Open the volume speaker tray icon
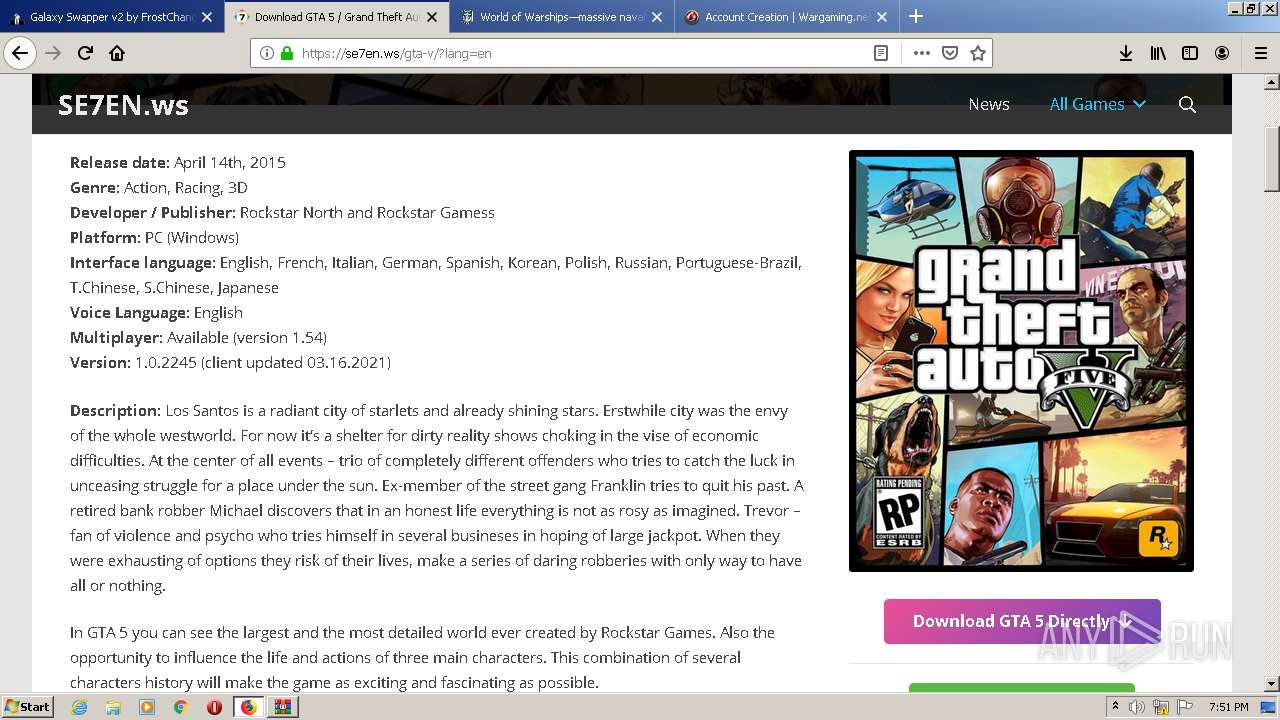 point(1137,707)
